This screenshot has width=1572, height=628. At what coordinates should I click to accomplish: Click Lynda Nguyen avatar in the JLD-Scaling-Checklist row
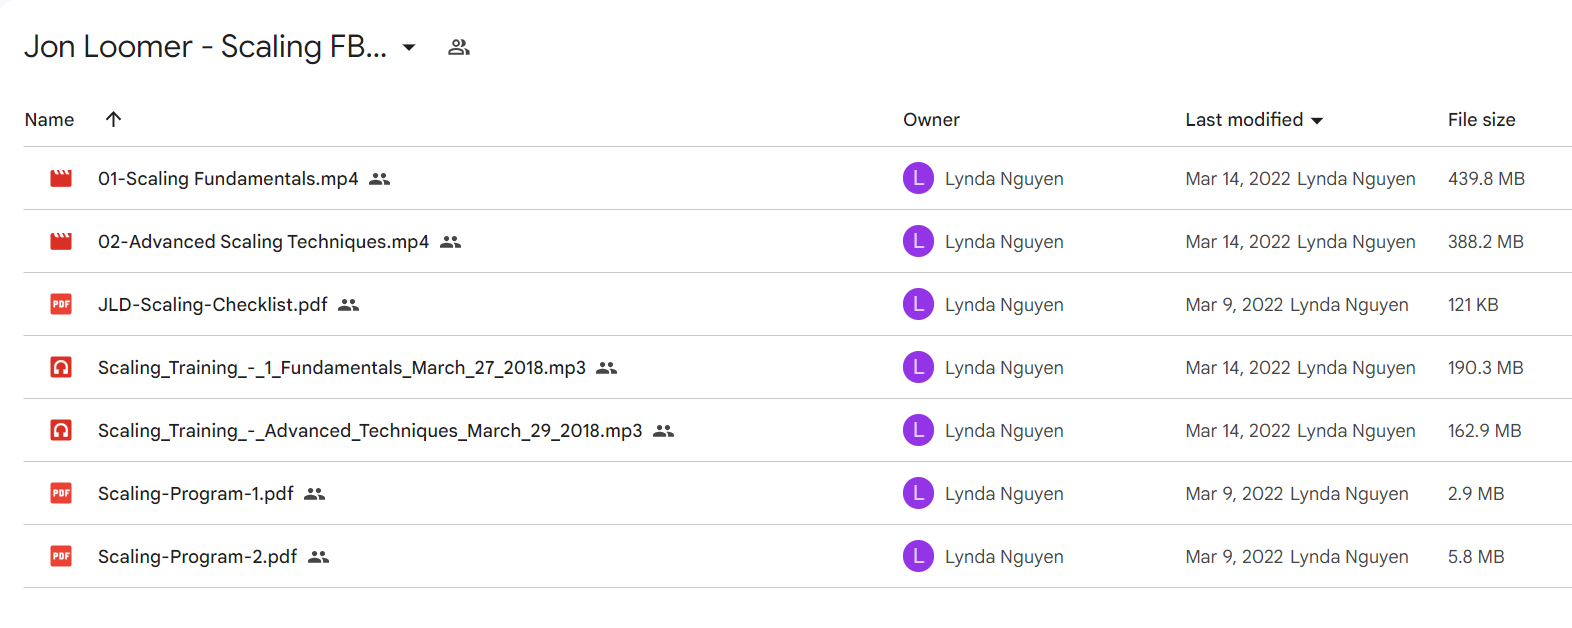click(918, 304)
